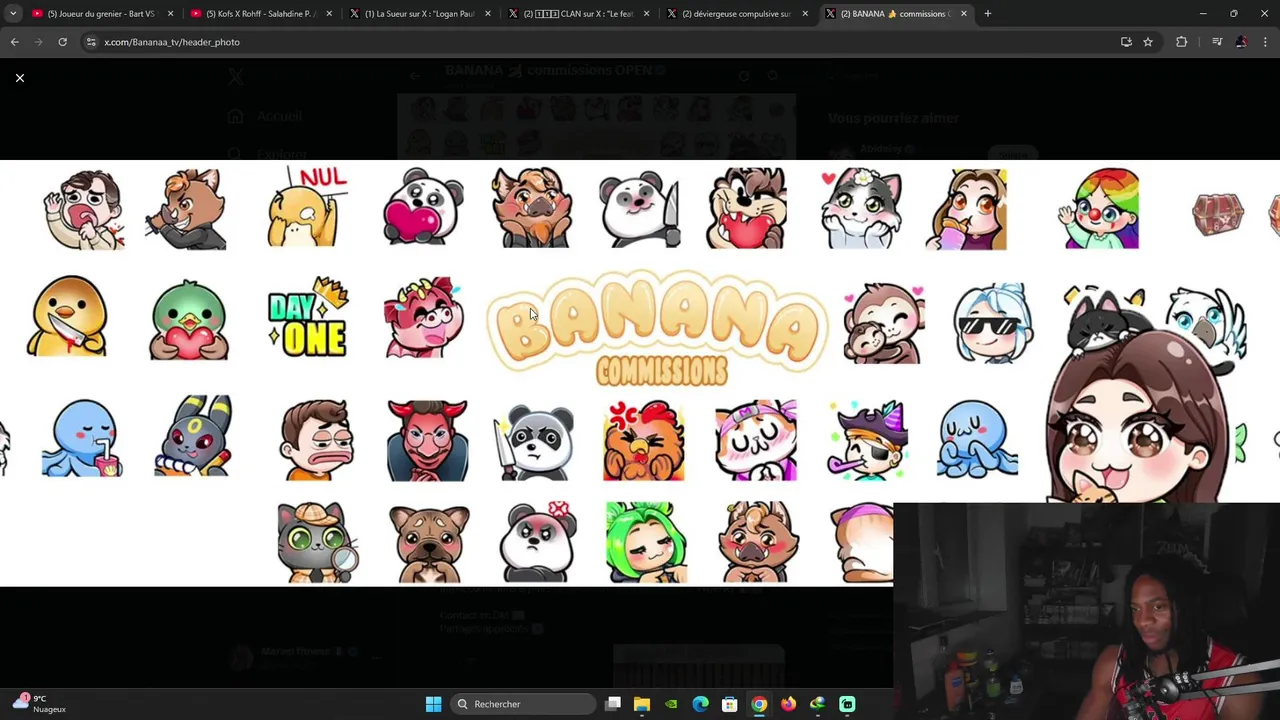Open the Chrome tab search dropdown arrow
The image size is (1280, 720).
tap(12, 14)
